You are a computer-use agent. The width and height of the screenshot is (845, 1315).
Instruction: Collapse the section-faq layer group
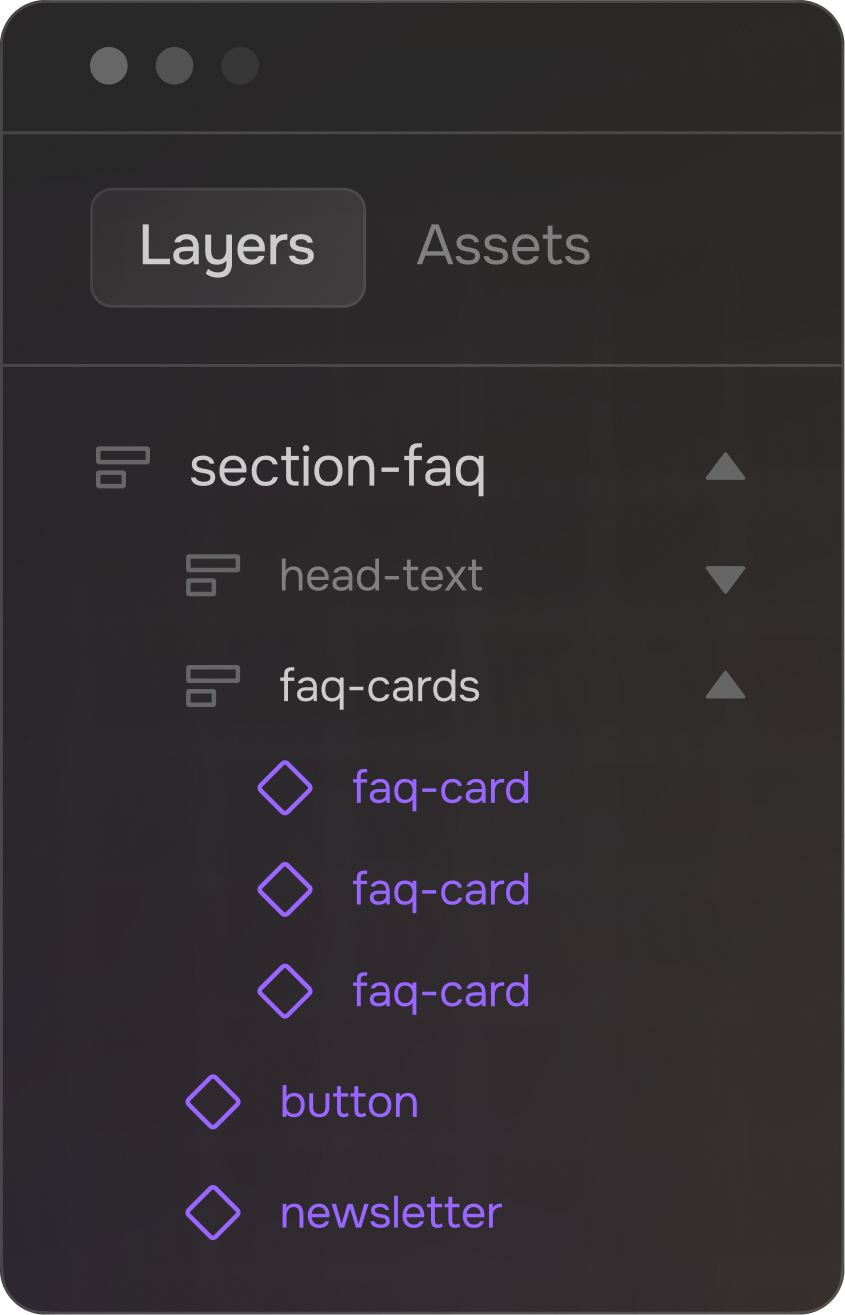click(x=725, y=467)
